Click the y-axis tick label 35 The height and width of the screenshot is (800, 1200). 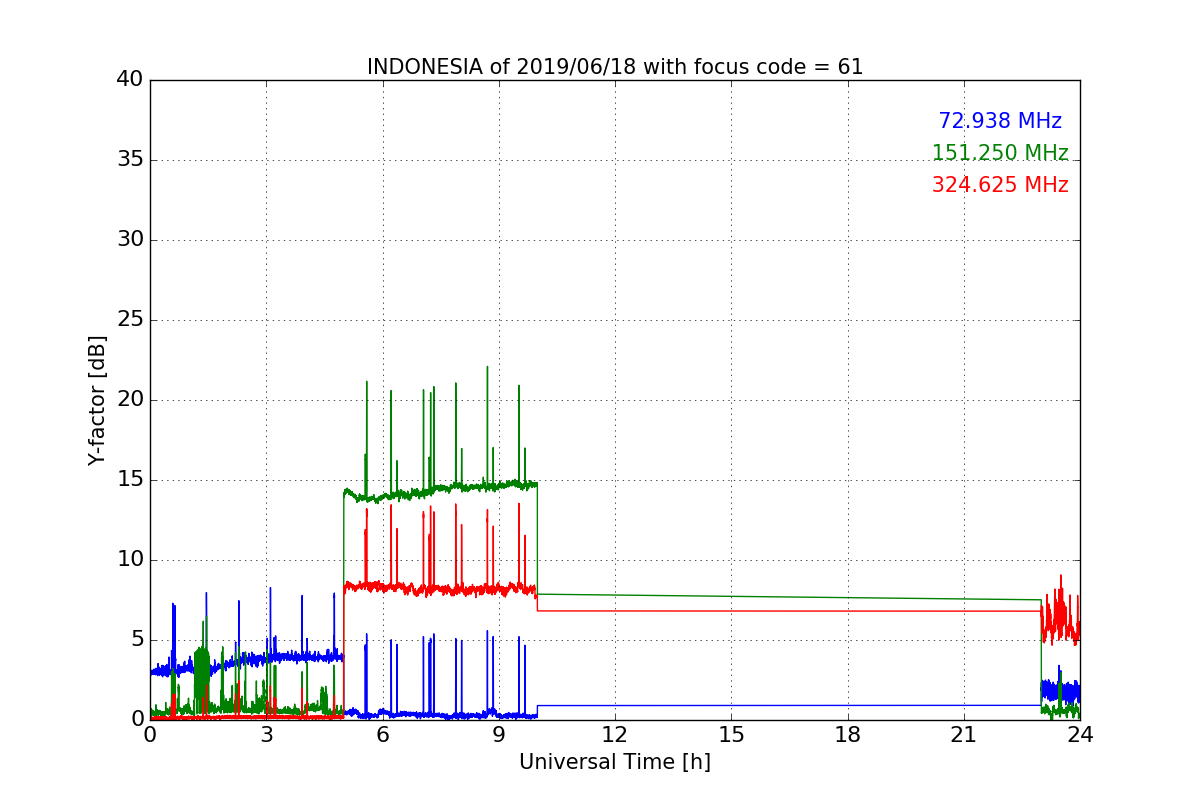click(x=129, y=160)
